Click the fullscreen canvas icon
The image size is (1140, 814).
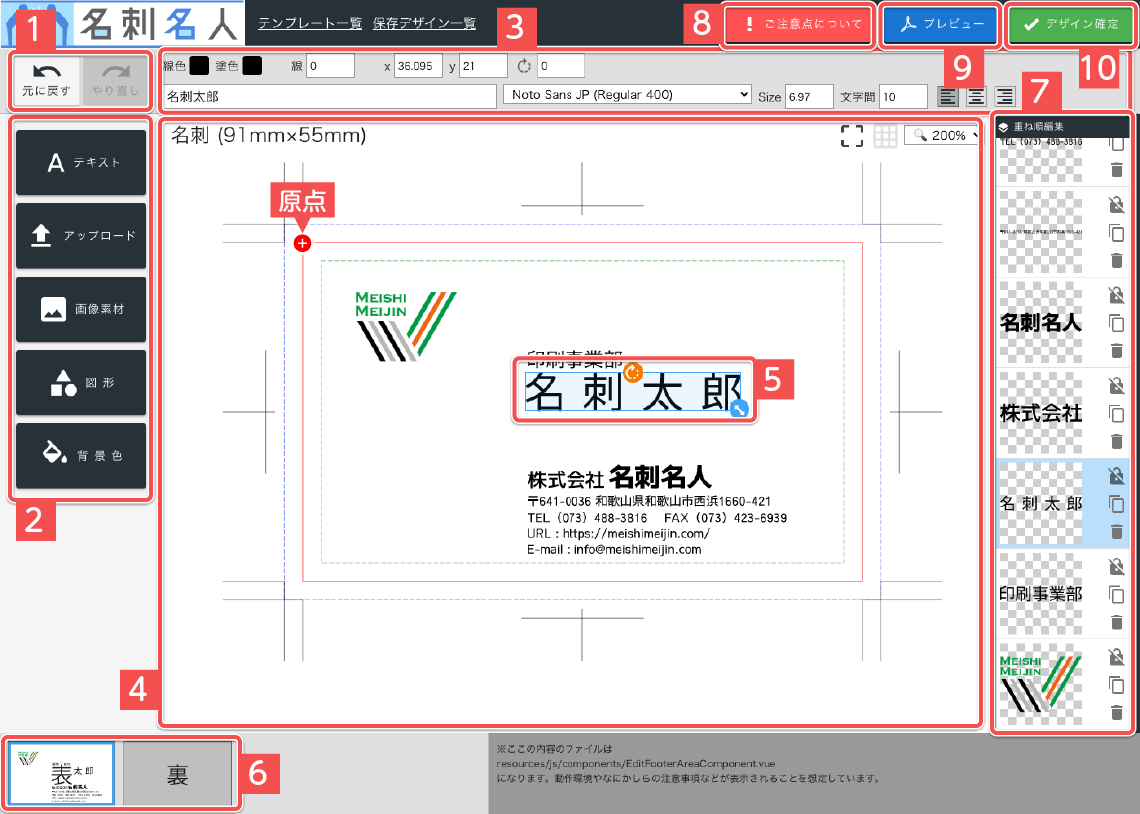point(852,135)
